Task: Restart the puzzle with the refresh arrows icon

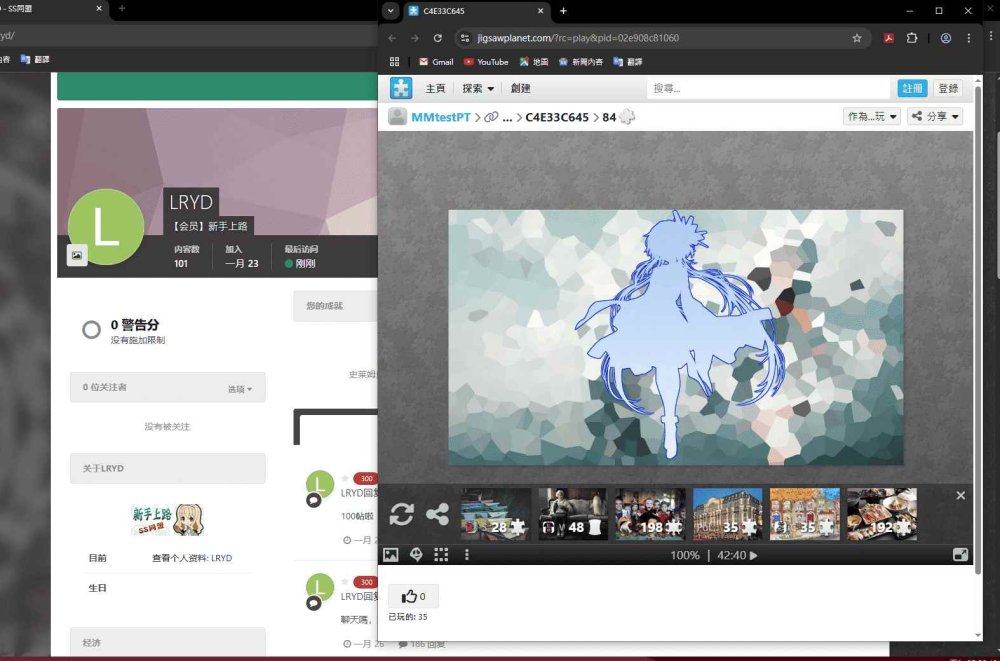Action: [x=401, y=514]
